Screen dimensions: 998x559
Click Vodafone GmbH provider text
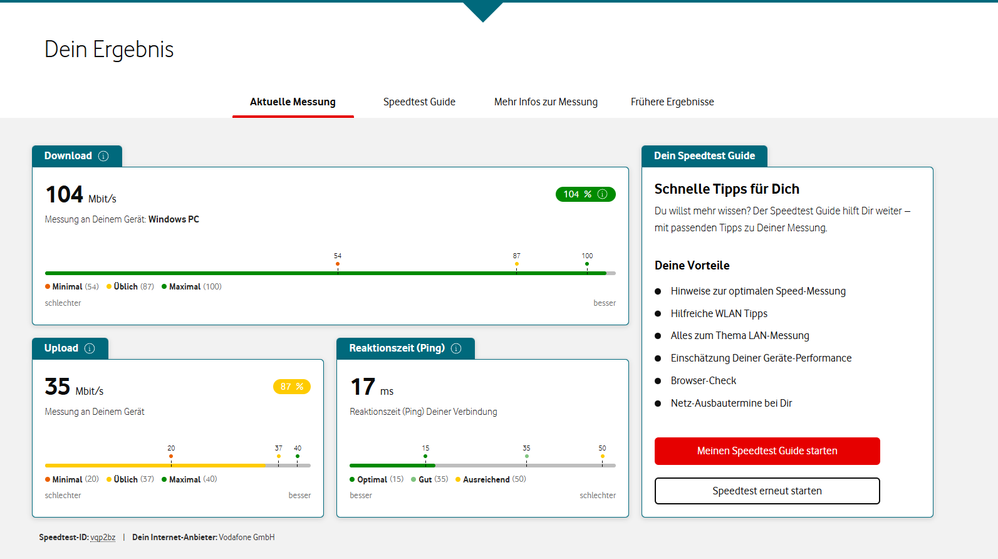(246, 537)
